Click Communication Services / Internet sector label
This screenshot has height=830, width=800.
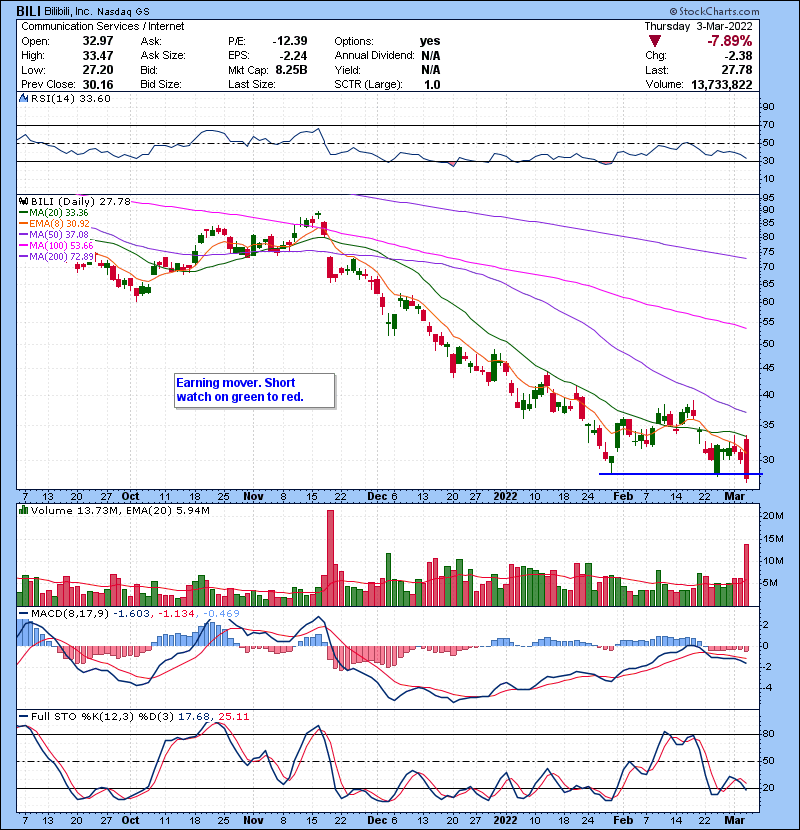coord(103,26)
